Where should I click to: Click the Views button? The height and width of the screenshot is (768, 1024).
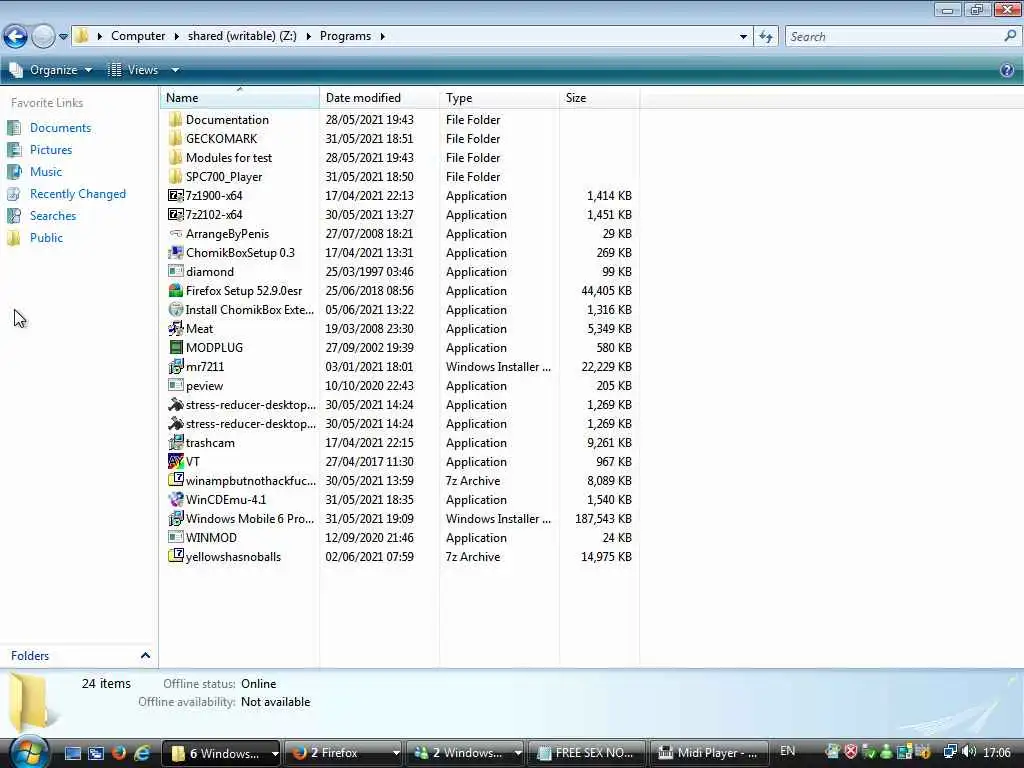pos(133,70)
